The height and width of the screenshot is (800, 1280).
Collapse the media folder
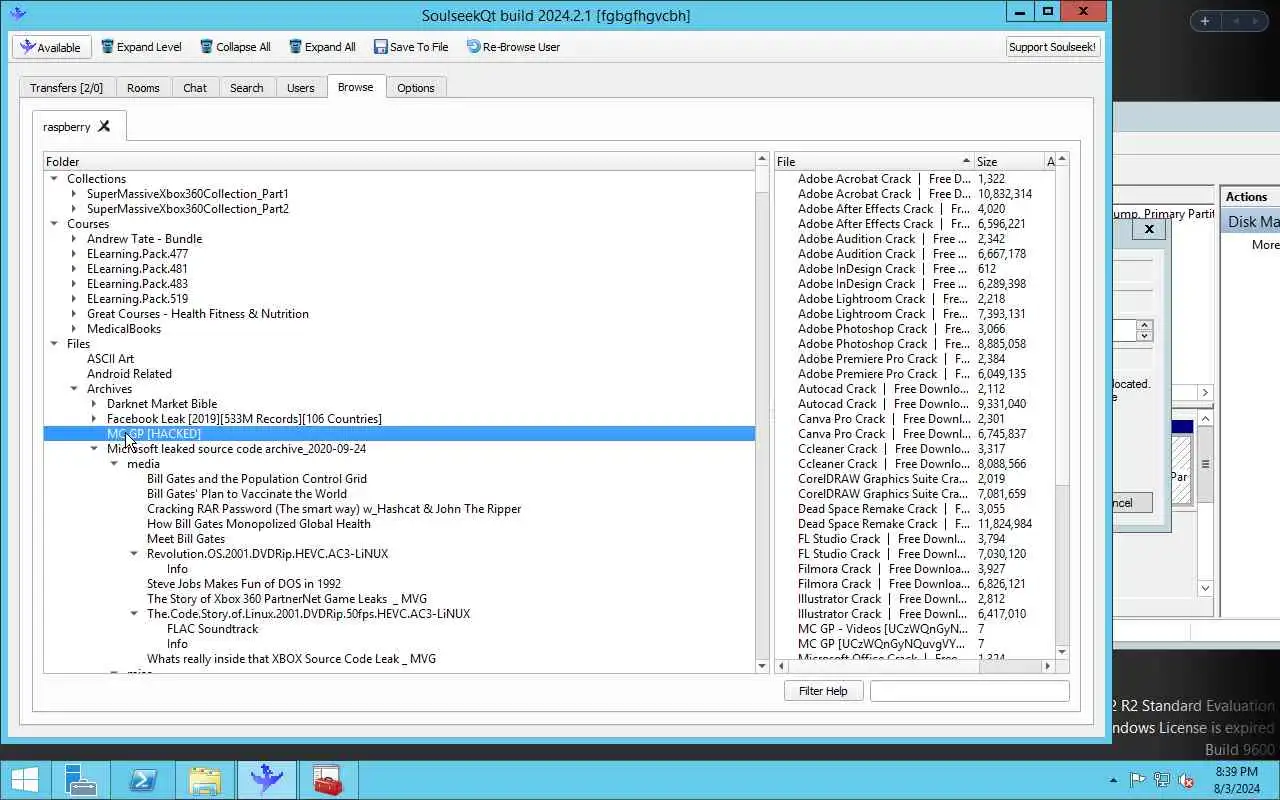pyautogui.click(x=114, y=464)
